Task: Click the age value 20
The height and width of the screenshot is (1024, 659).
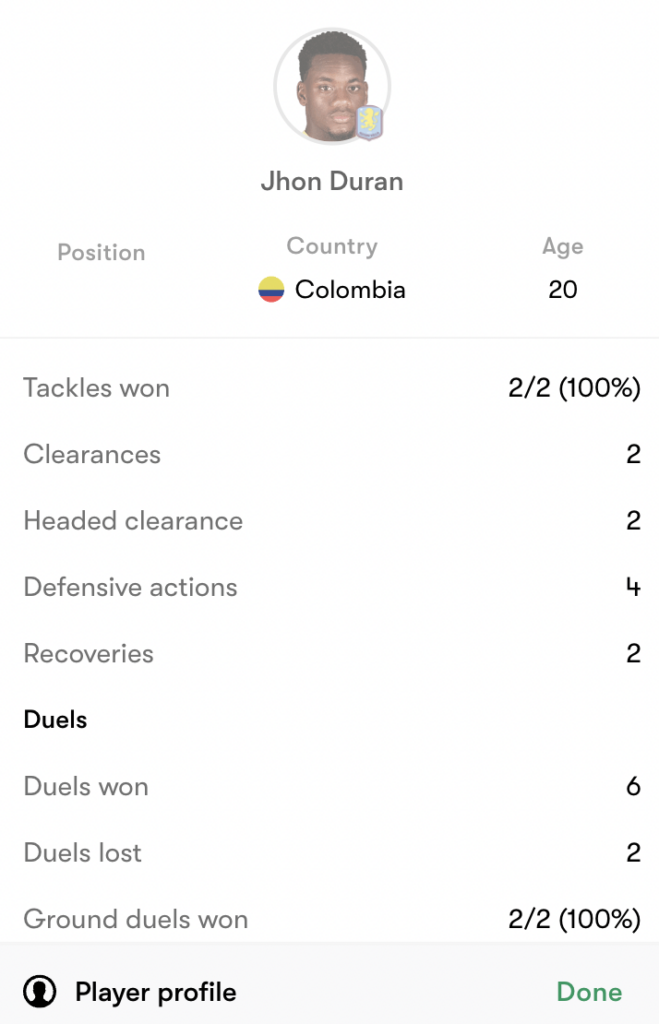Action: (563, 290)
